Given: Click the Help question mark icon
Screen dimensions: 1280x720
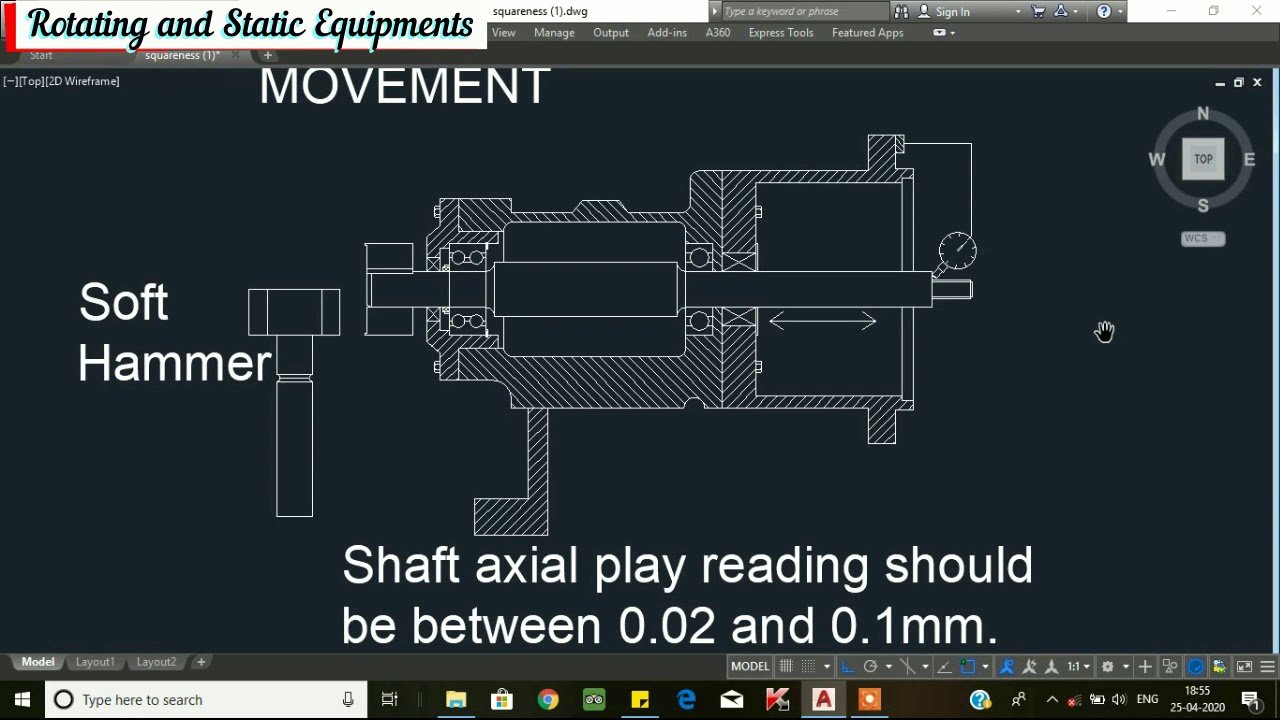Looking at the screenshot, I should (x=1104, y=11).
